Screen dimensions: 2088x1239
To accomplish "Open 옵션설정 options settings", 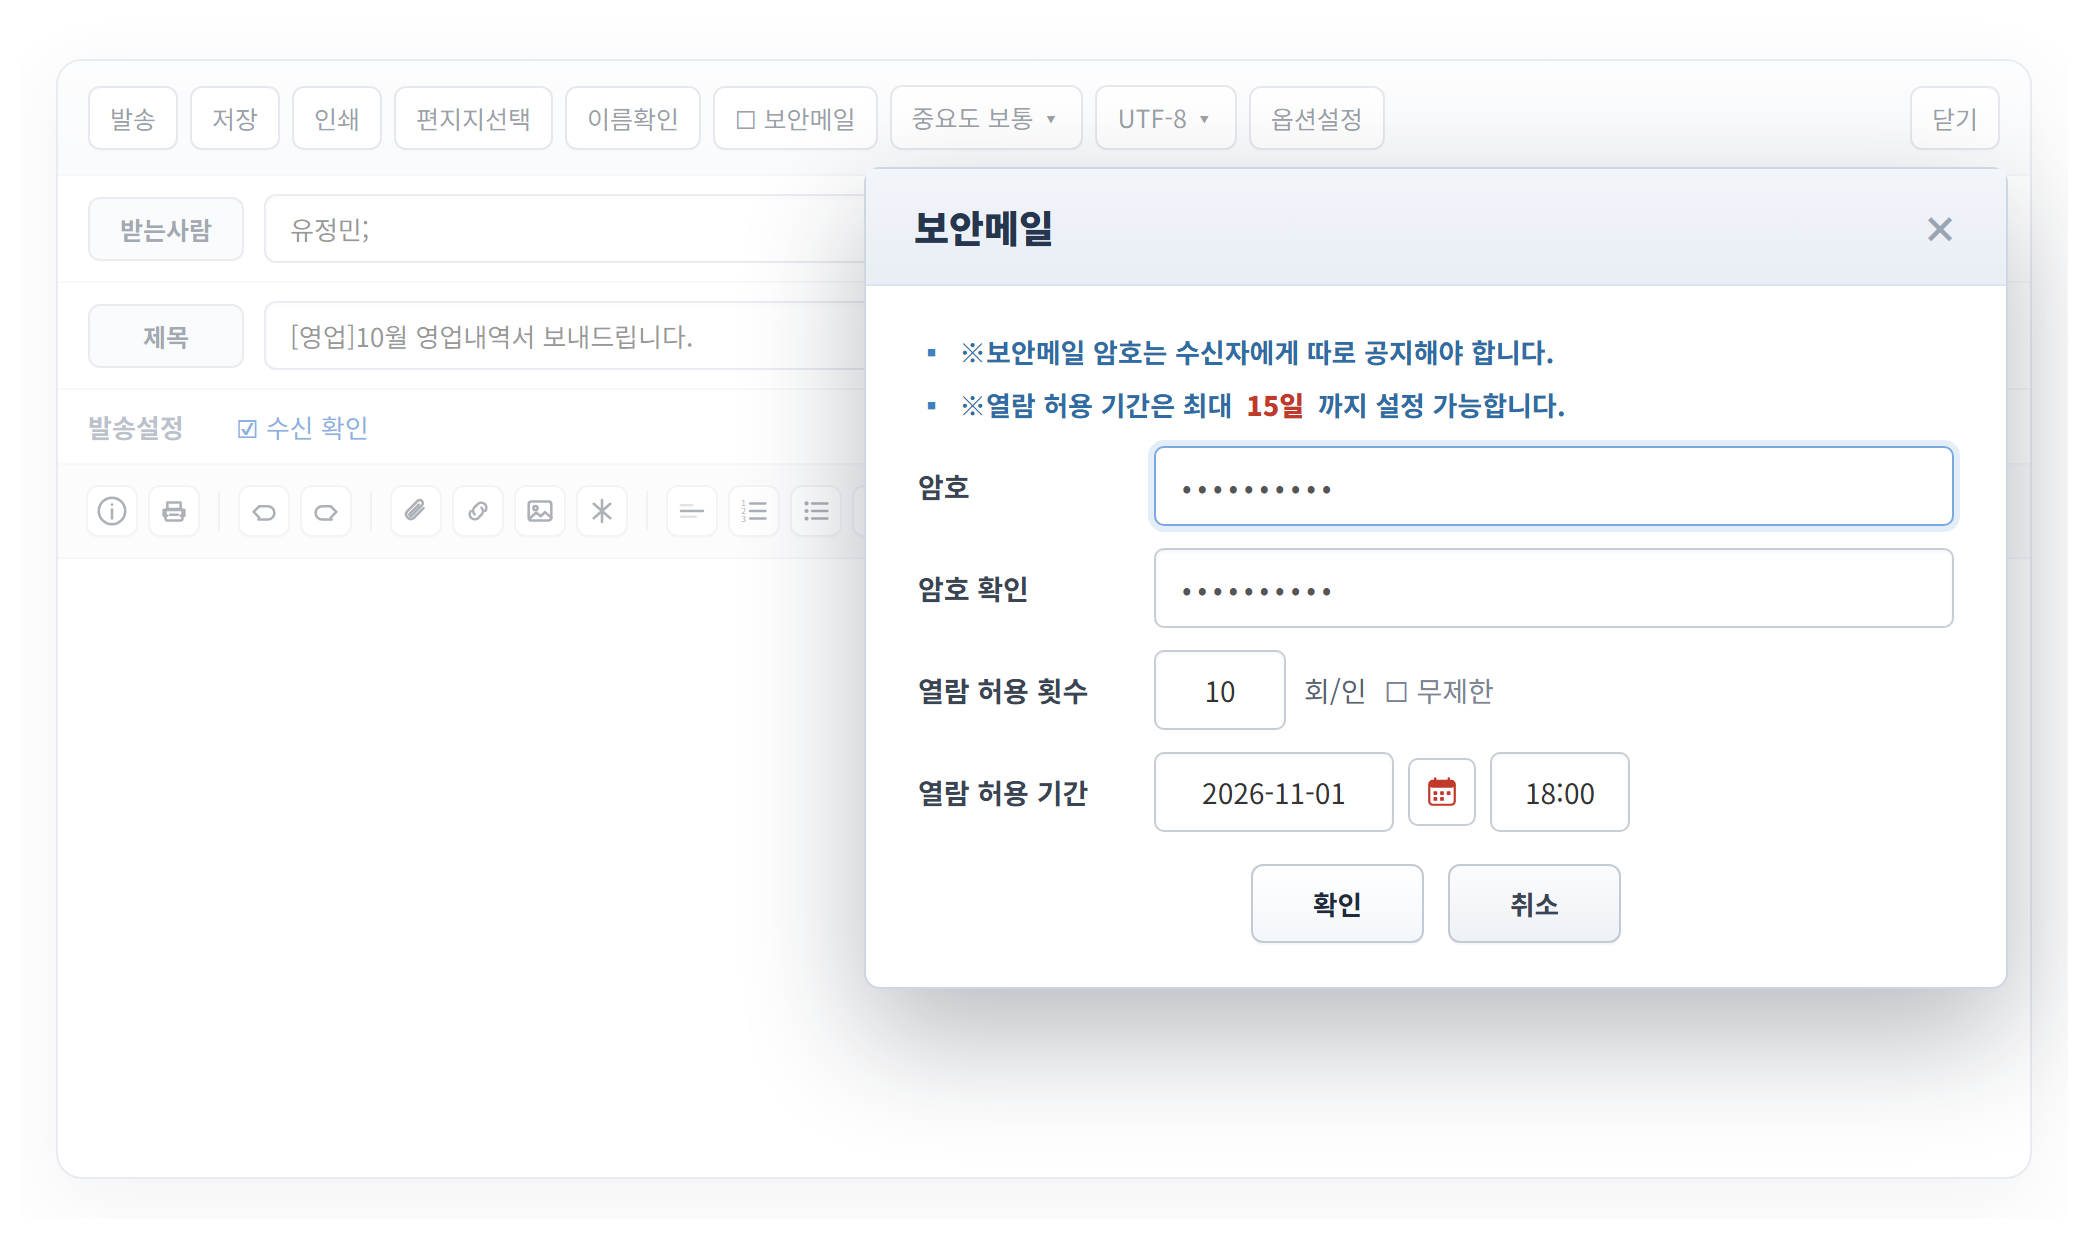I will point(1316,119).
